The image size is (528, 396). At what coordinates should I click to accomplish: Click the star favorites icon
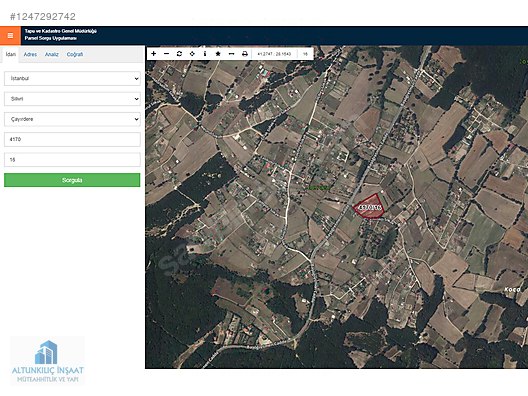[218, 54]
